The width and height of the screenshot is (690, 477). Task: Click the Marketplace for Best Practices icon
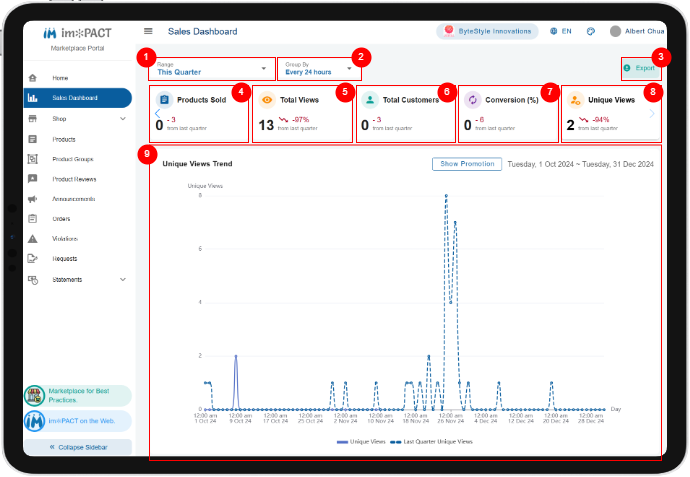tap(34, 395)
